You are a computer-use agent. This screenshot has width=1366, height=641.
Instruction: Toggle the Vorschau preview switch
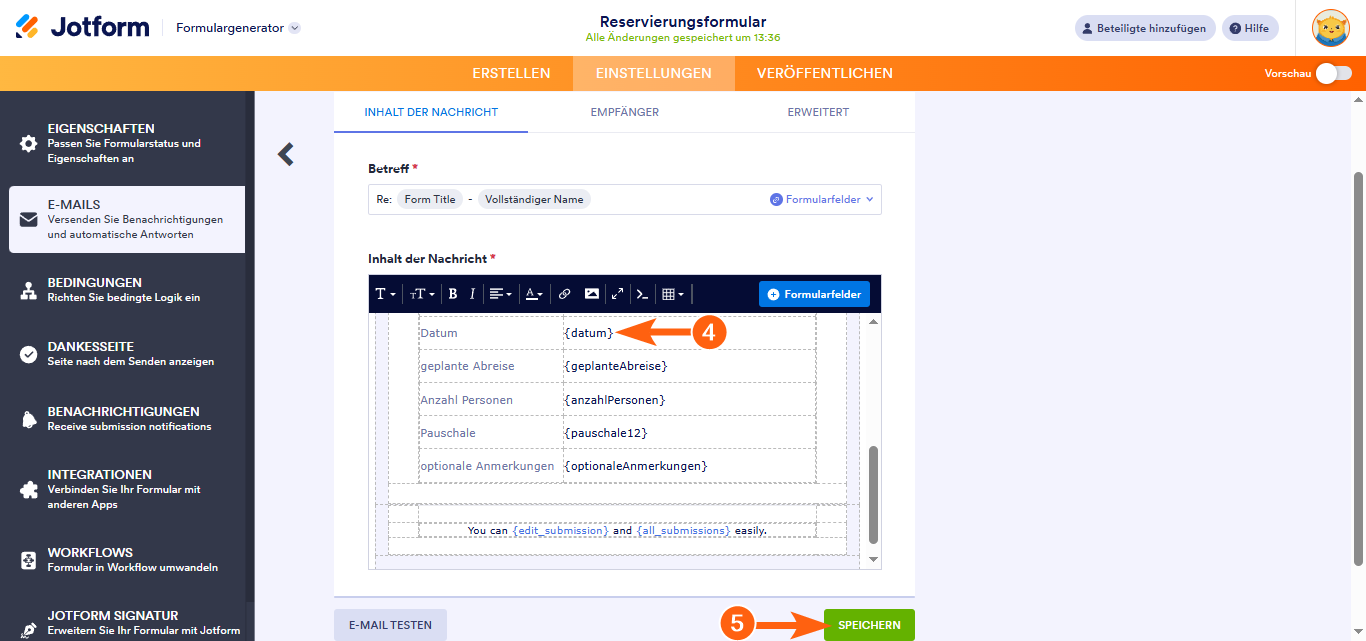[x=1333, y=73]
